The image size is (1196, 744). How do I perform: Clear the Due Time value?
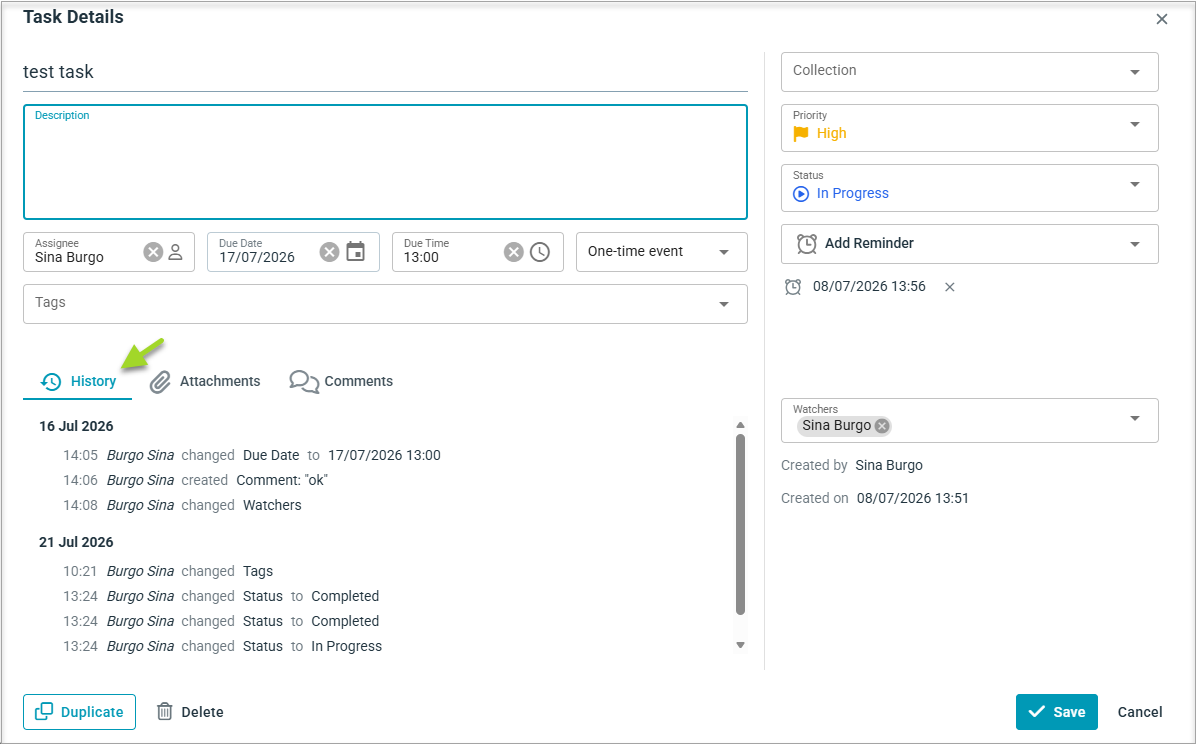(514, 252)
